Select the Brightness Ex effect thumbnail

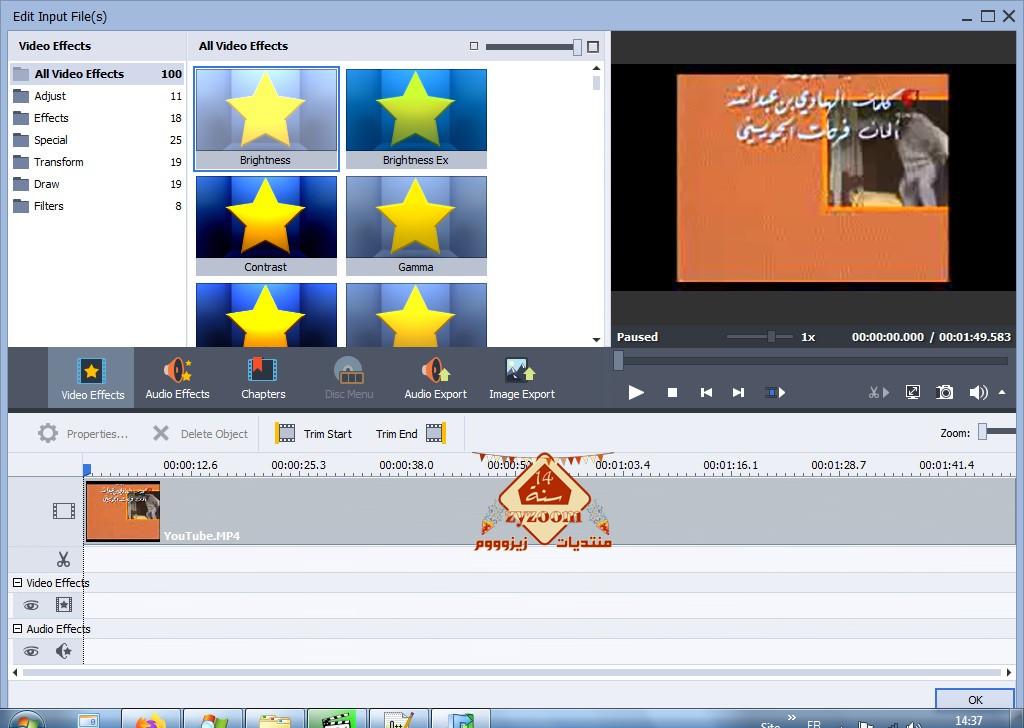pos(416,119)
